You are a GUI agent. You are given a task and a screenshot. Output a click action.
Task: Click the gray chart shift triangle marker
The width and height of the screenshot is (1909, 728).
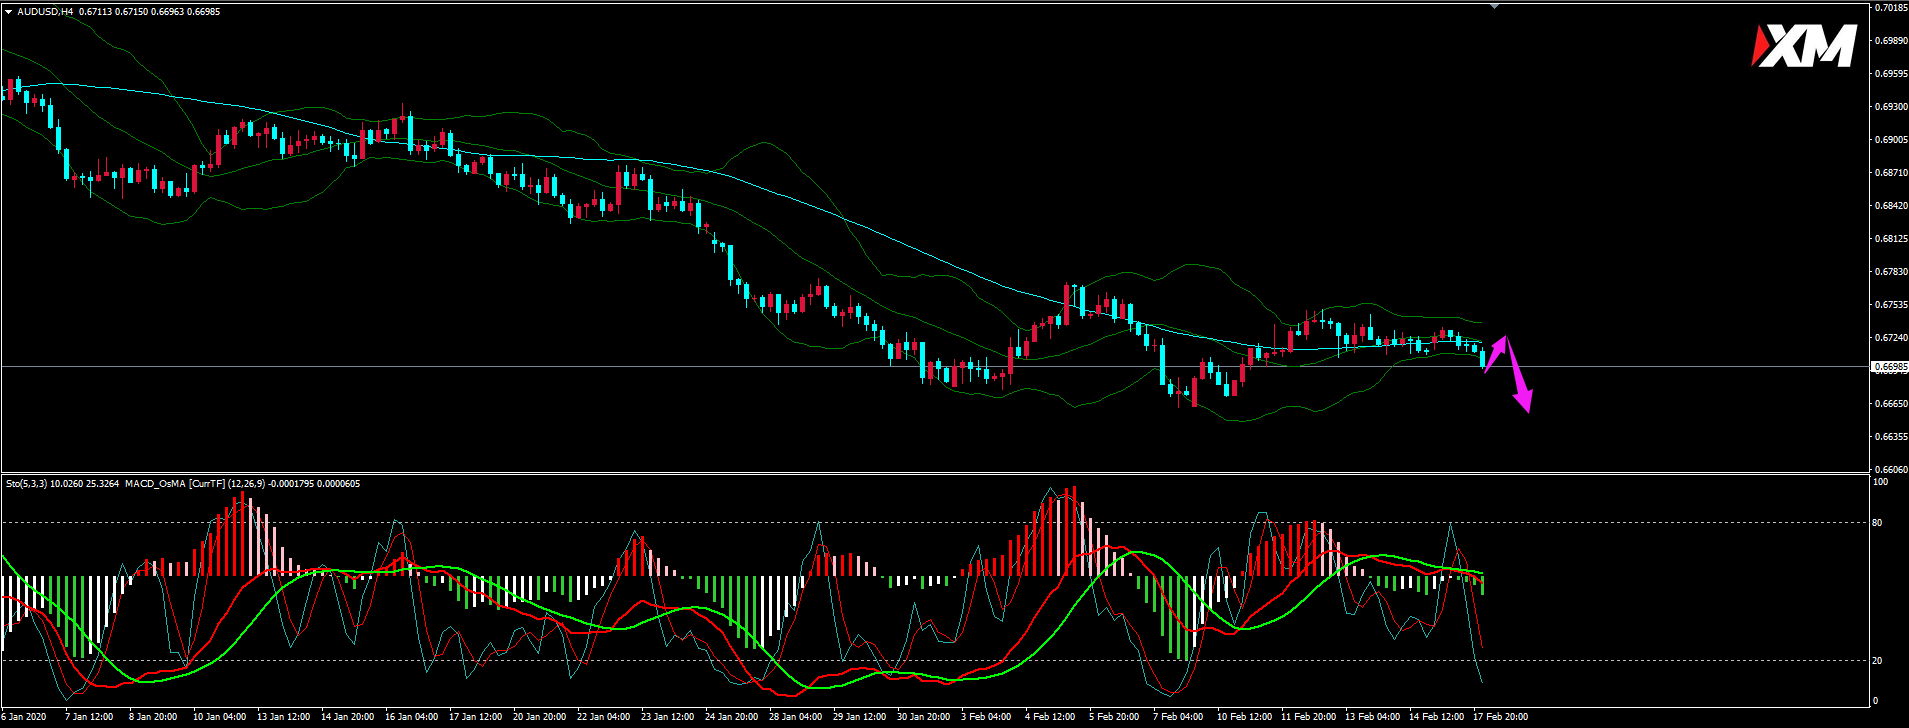coord(1494,6)
